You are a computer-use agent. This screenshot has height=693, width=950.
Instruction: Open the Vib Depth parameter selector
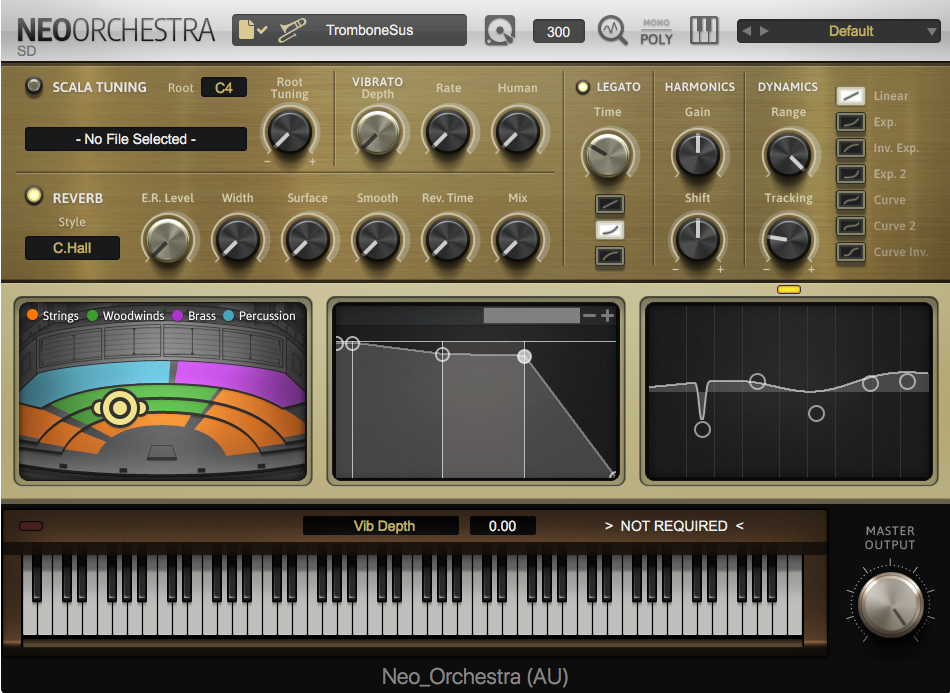coord(380,526)
